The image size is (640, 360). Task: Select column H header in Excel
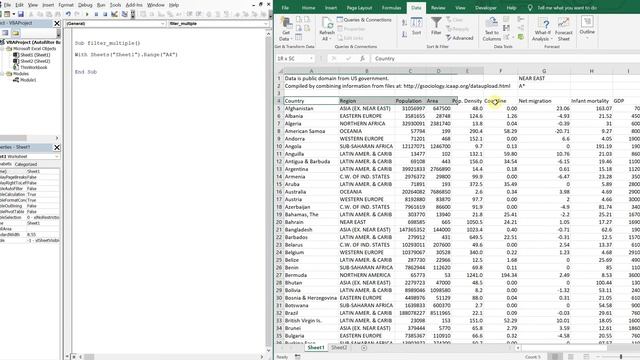[x=591, y=71]
